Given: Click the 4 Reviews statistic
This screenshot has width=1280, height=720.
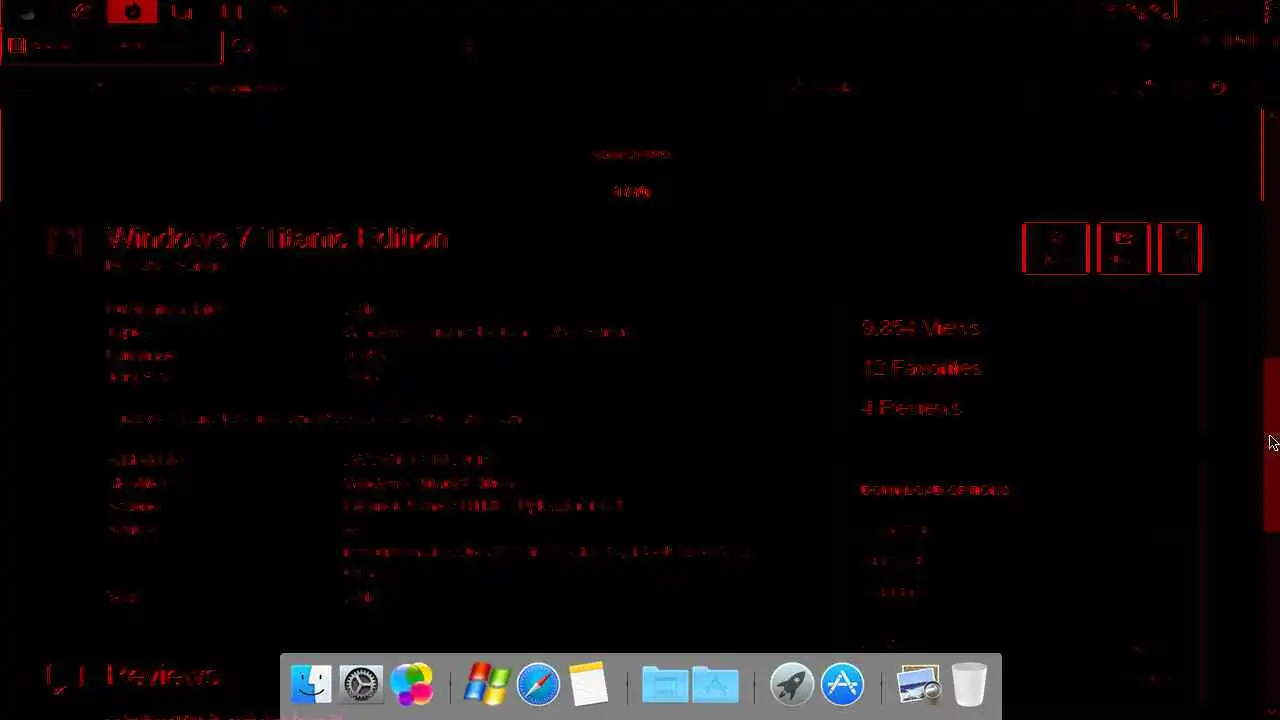Looking at the screenshot, I should (x=911, y=408).
